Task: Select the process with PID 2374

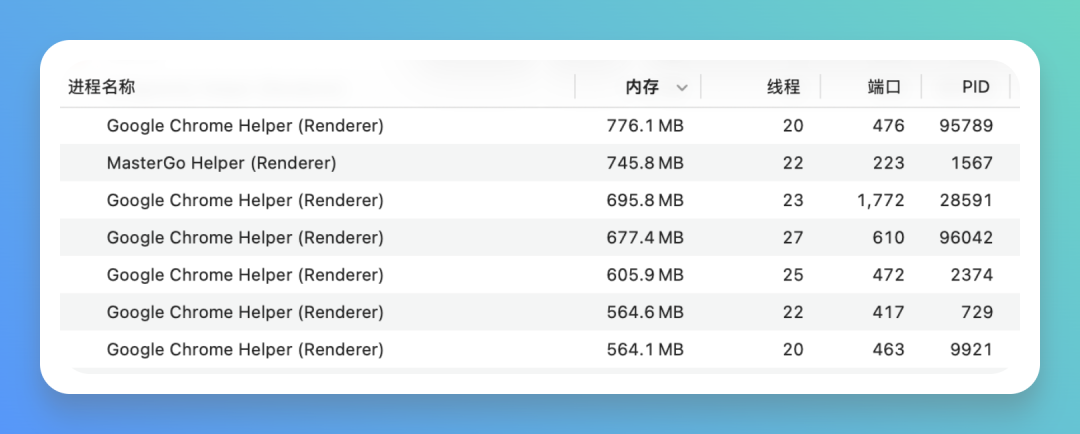Action: [539, 275]
